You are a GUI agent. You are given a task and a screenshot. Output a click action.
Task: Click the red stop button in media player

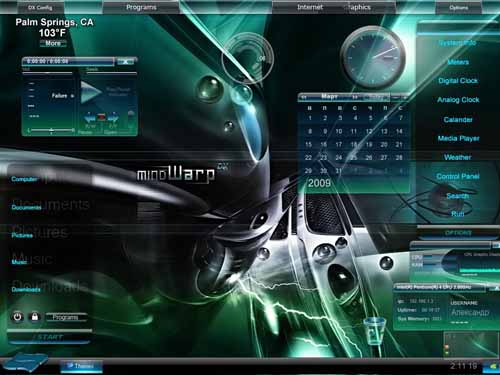pyautogui.click(x=101, y=117)
